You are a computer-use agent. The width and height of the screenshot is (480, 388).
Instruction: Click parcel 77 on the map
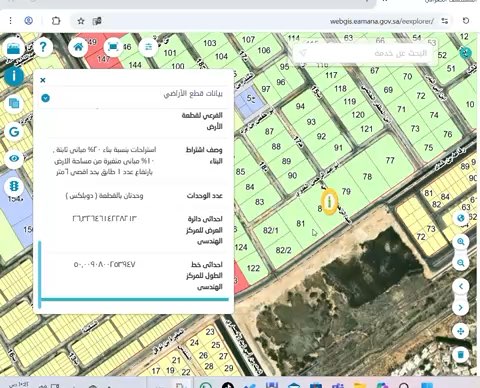pos(390,160)
